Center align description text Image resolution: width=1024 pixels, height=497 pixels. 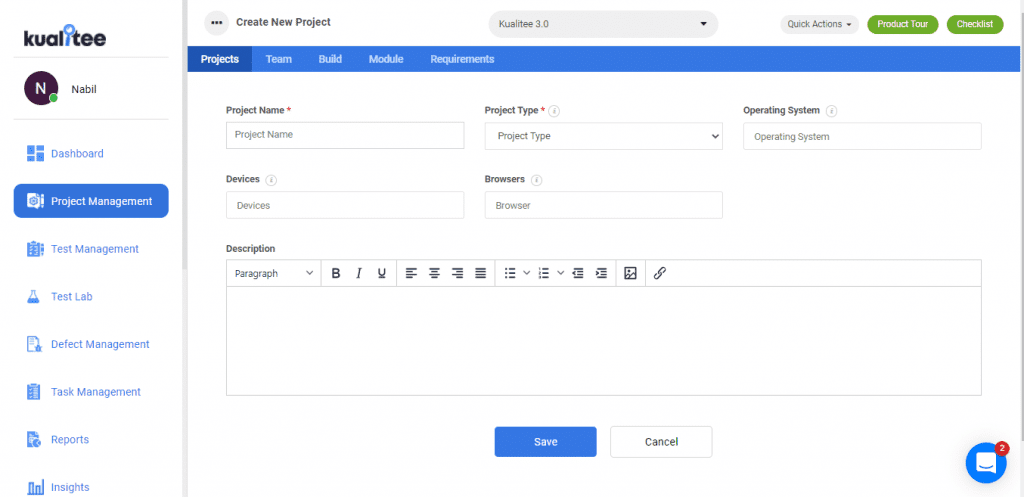pyautogui.click(x=434, y=274)
